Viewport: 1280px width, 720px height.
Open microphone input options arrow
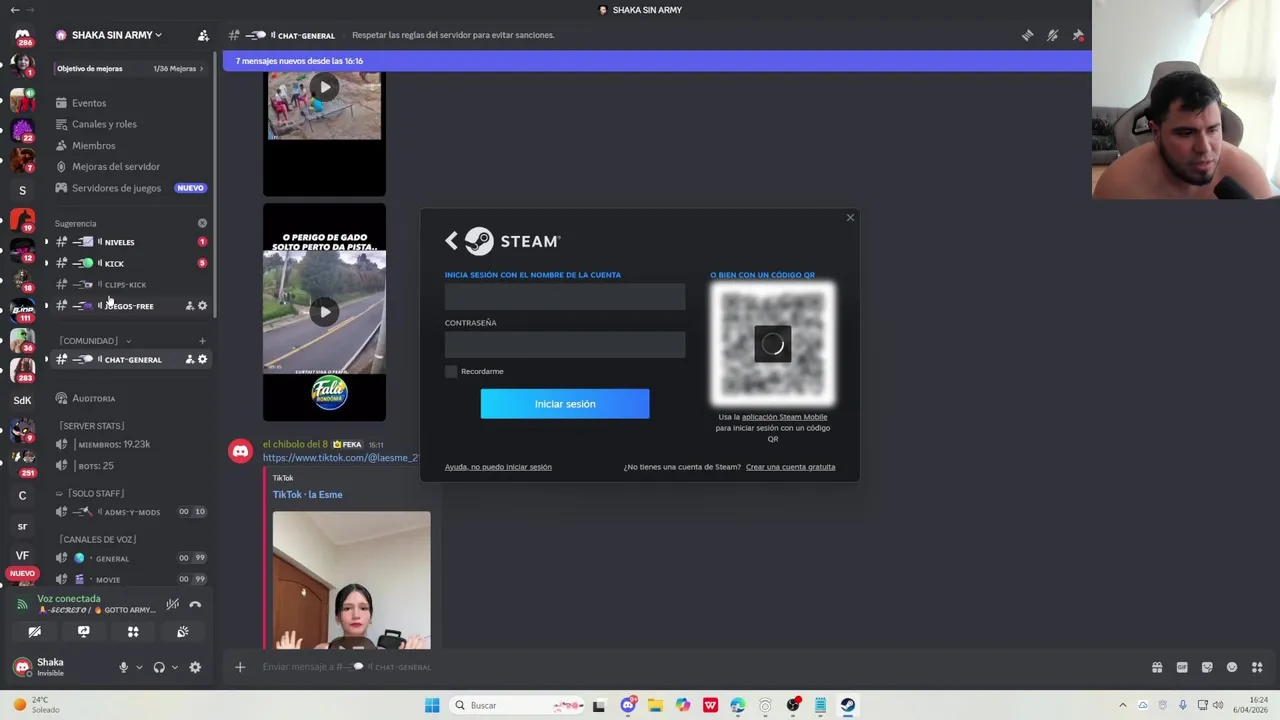139,667
